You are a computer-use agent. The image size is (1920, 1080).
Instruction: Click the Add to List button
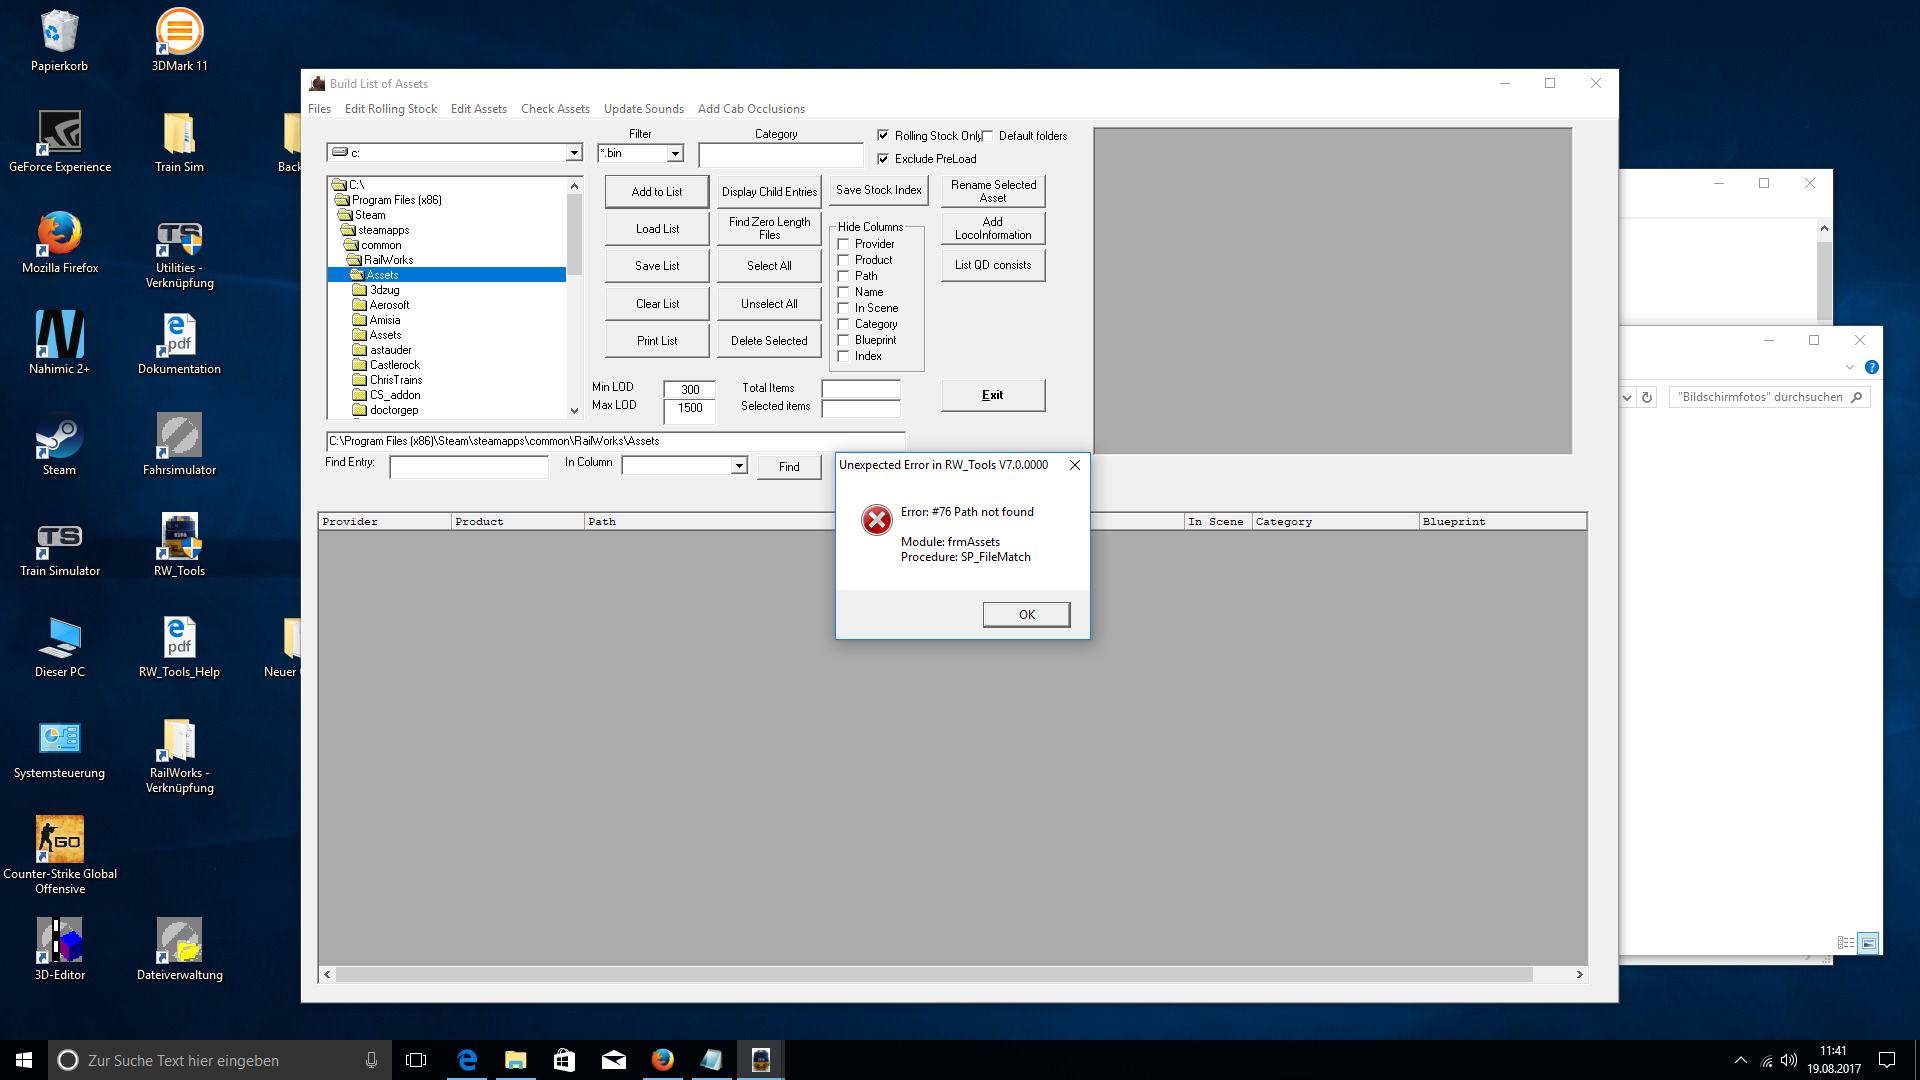pos(656,192)
